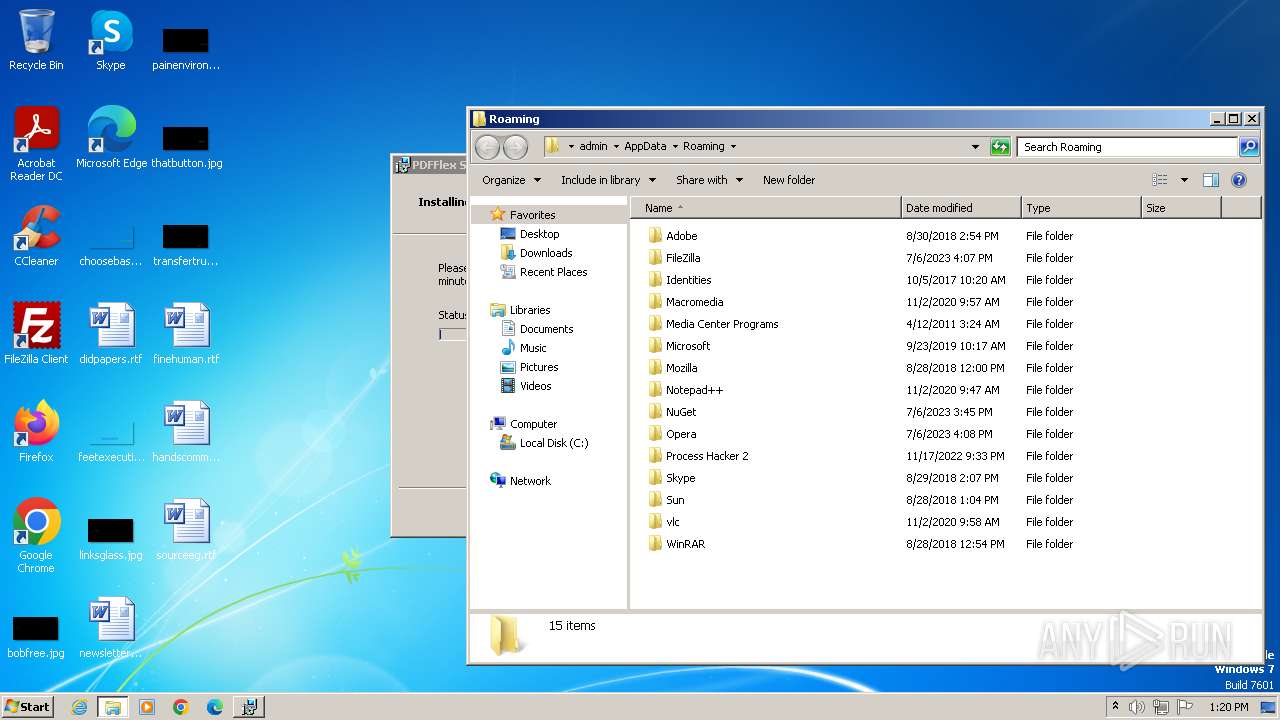Open Music library in sidebar
Image resolution: width=1280 pixels, height=720 pixels.
(533, 348)
